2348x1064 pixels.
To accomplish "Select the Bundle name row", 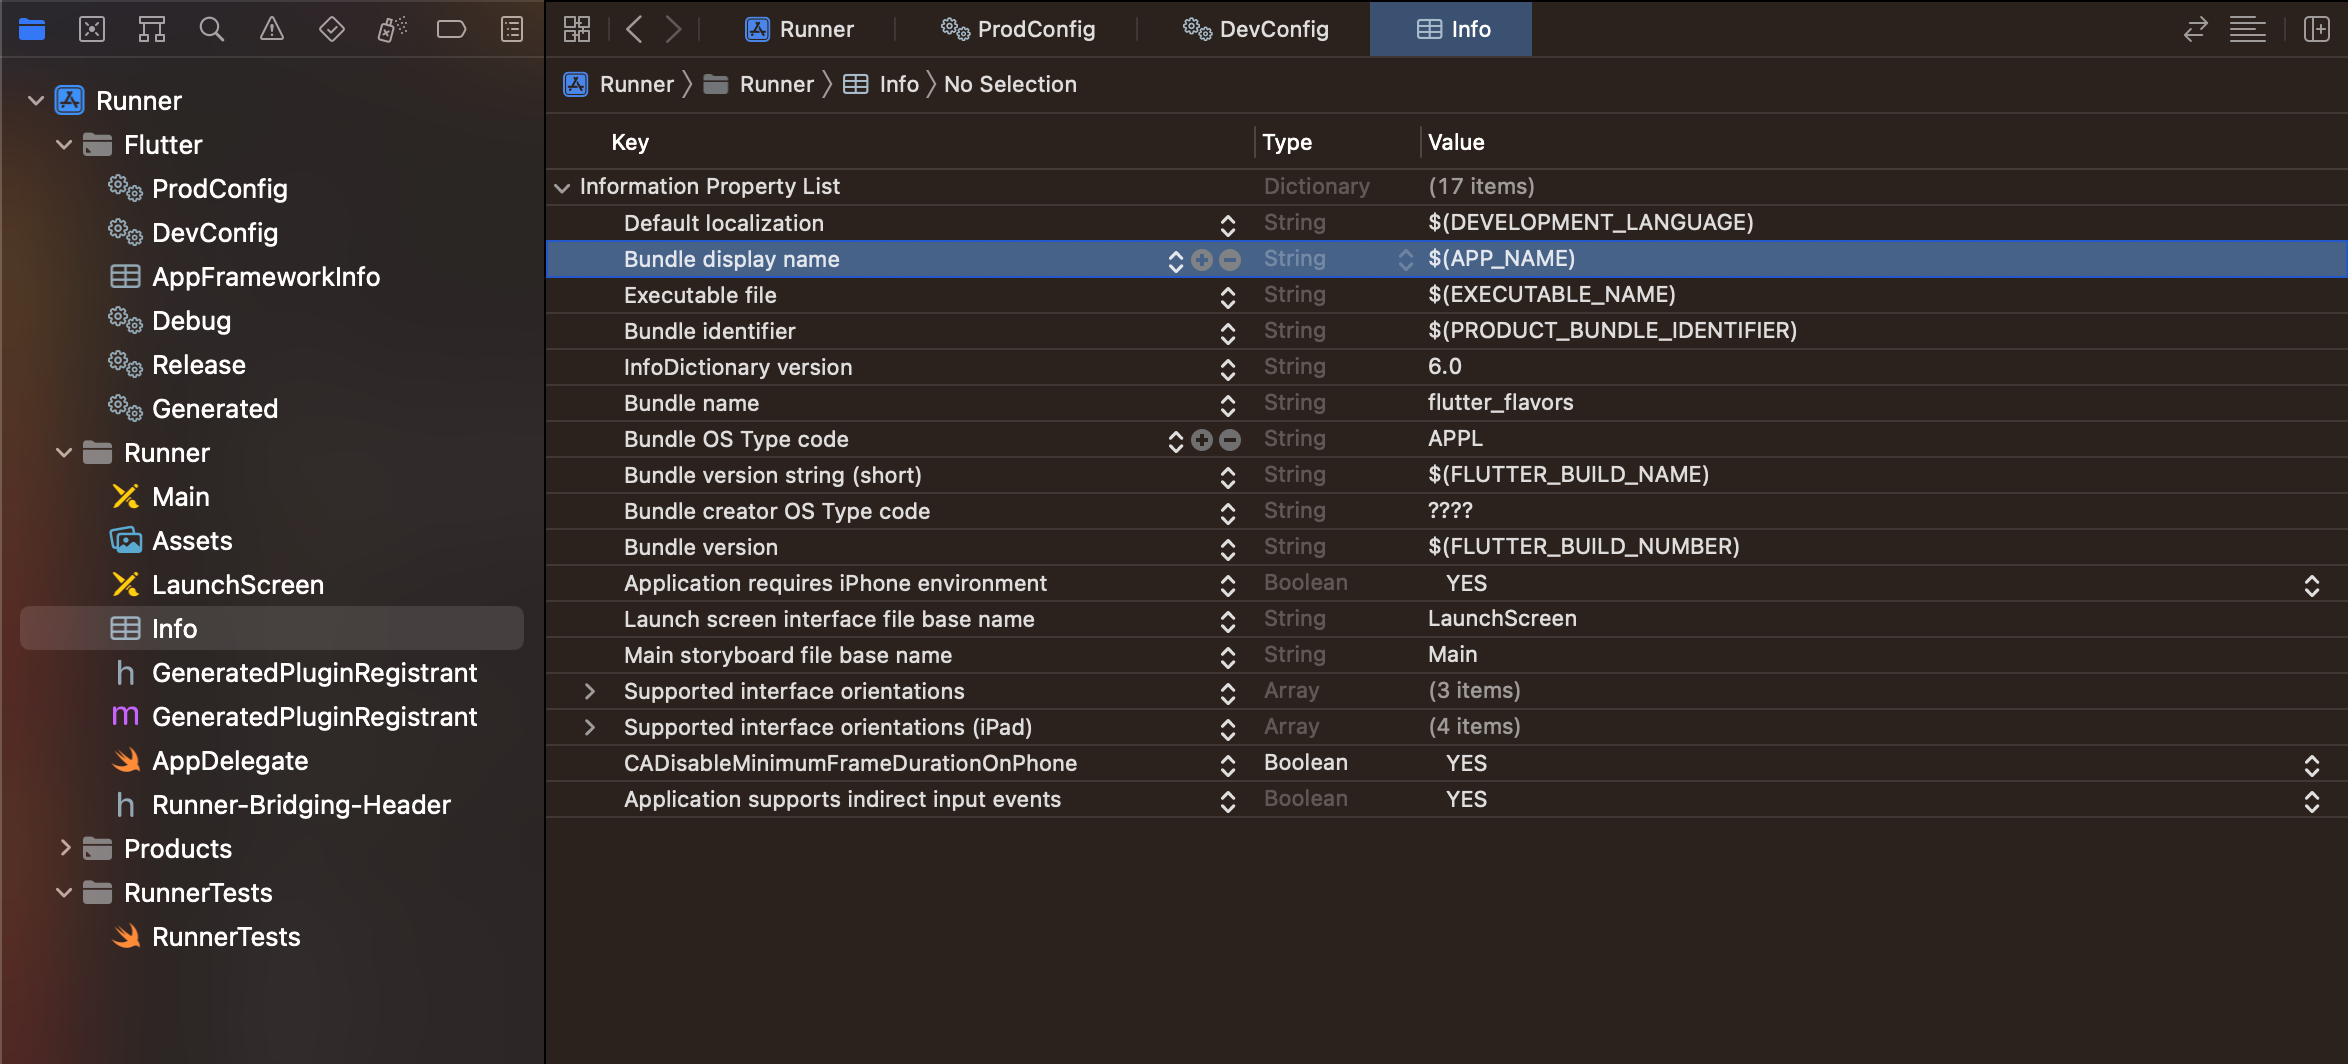I will (x=1446, y=403).
